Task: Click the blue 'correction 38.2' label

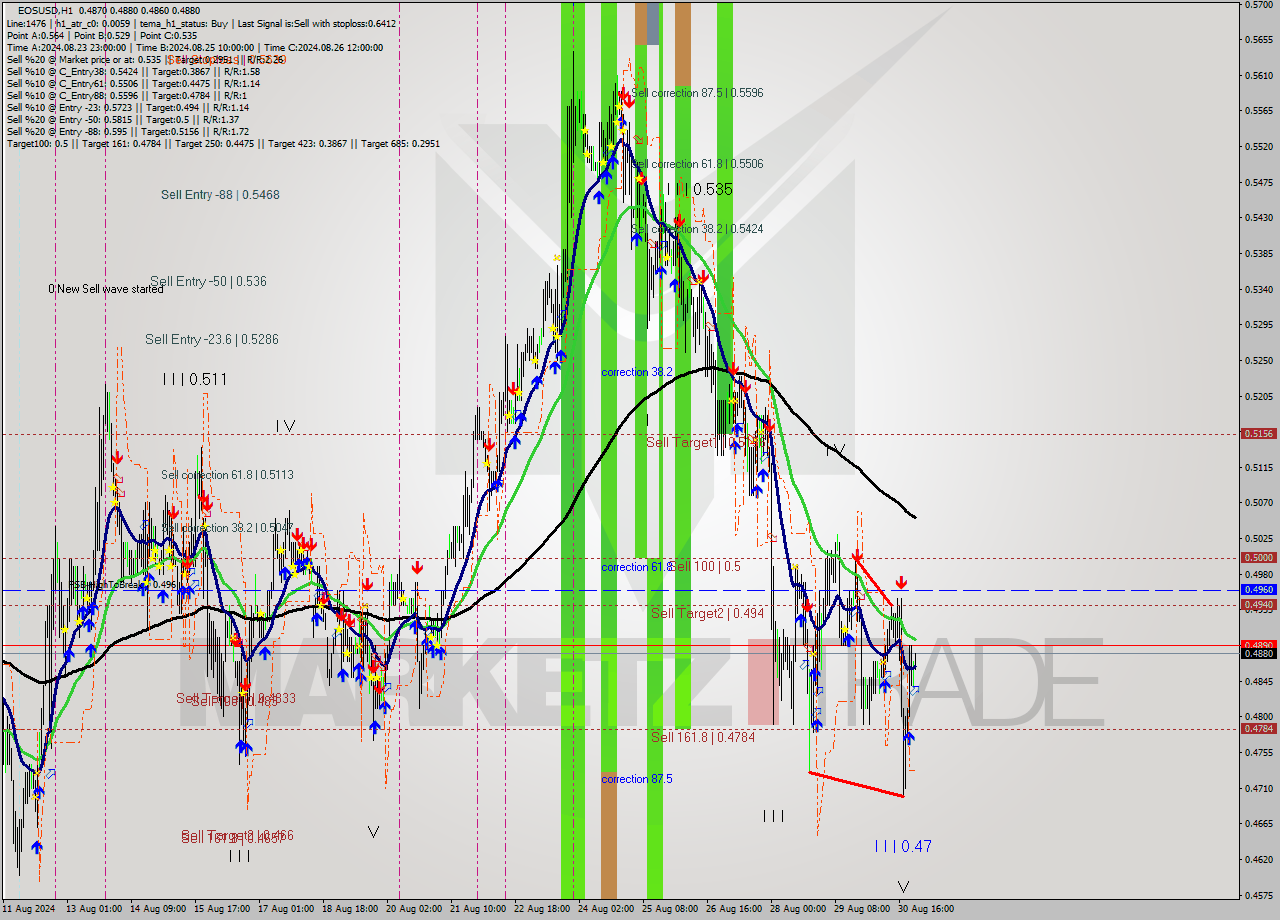Action: tap(637, 372)
